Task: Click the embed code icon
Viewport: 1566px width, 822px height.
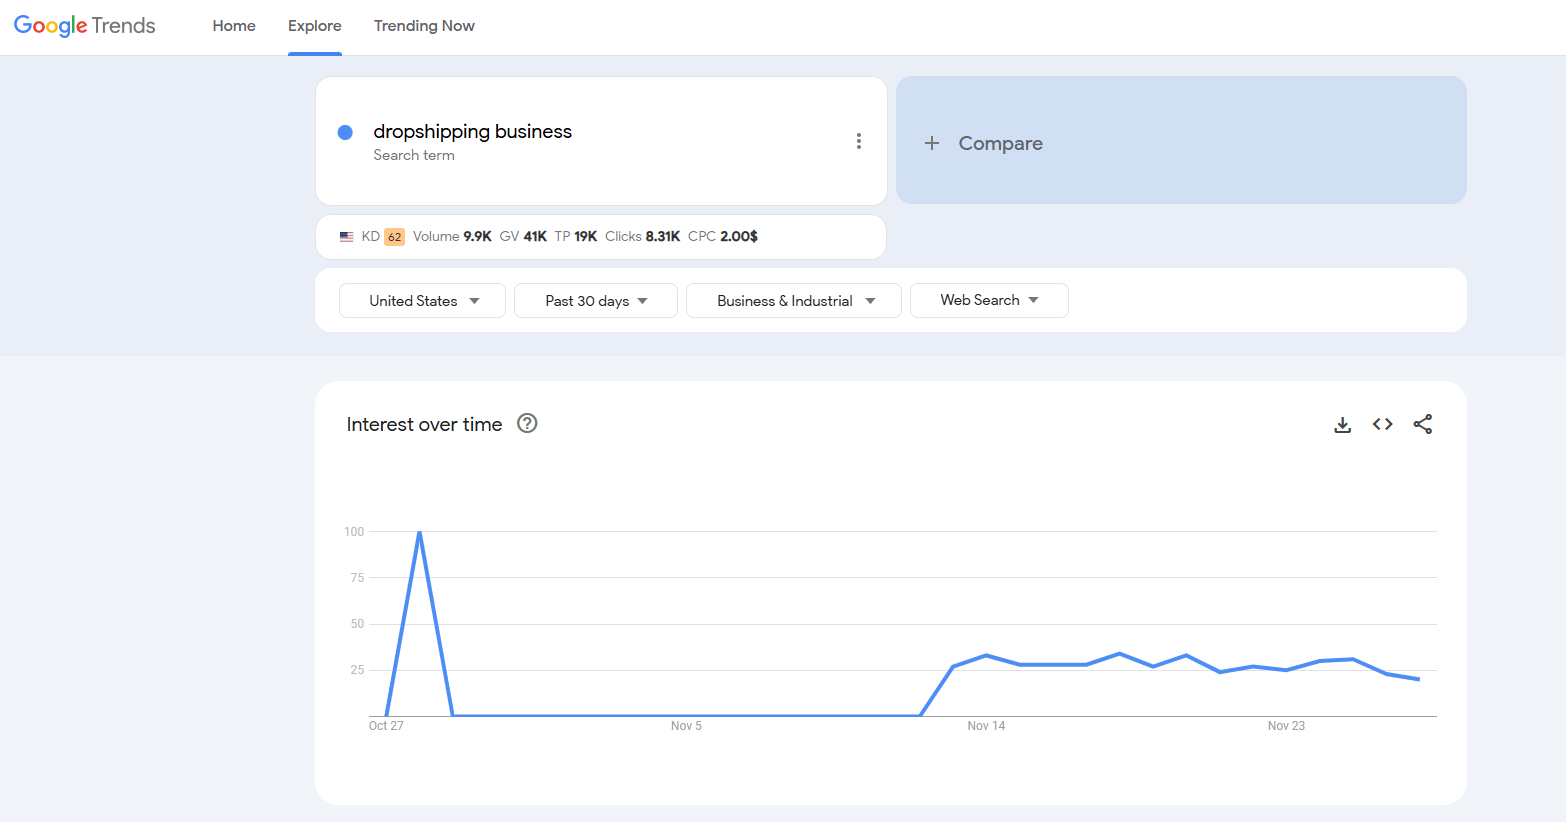Action: (x=1383, y=424)
